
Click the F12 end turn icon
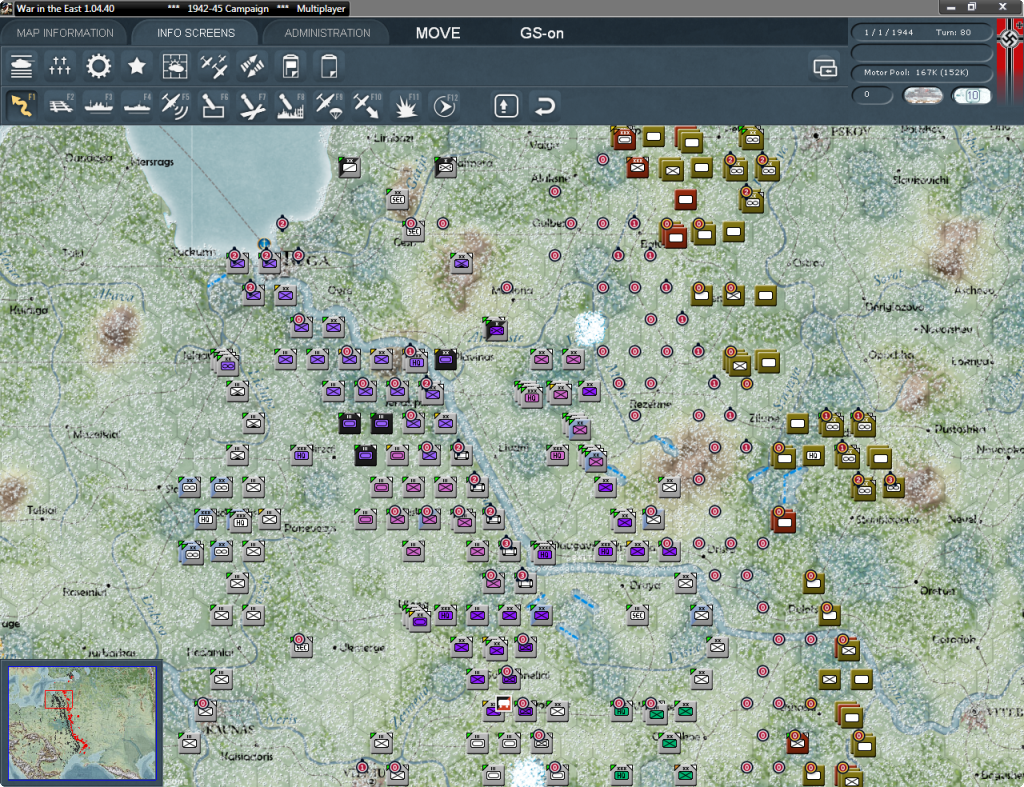pyautogui.click(x=445, y=105)
